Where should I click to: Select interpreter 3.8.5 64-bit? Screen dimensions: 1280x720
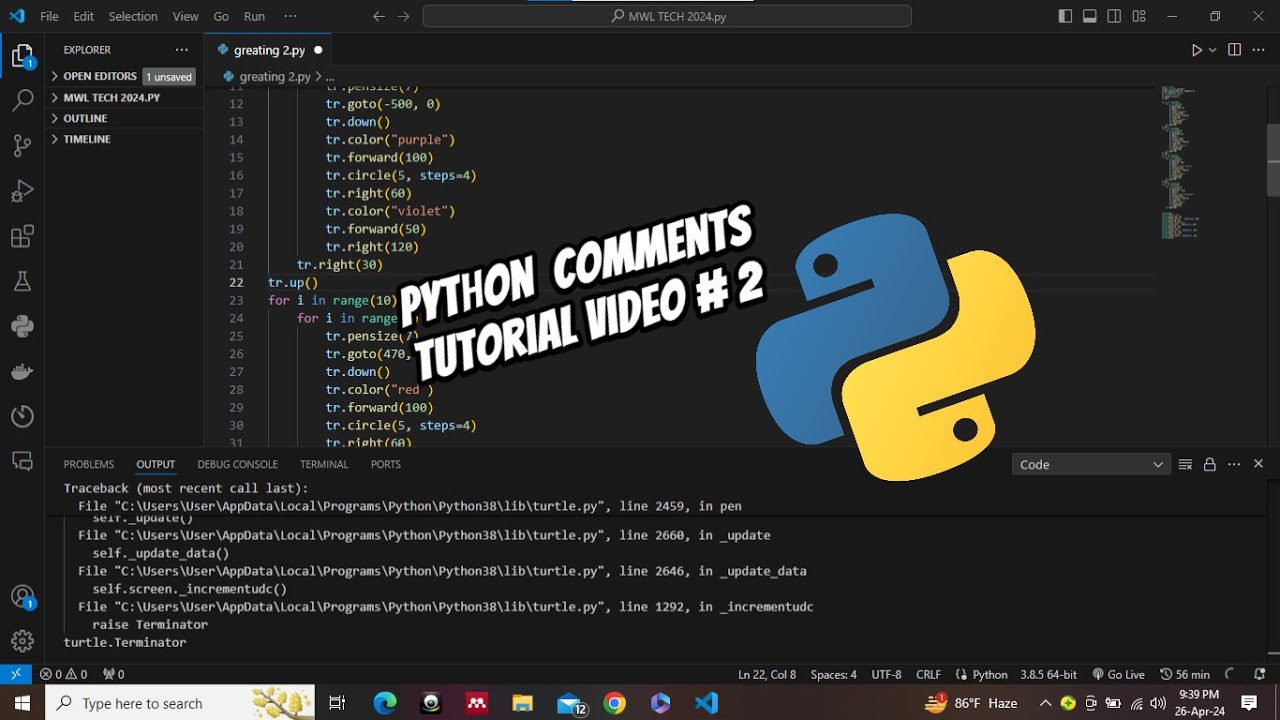1048,674
